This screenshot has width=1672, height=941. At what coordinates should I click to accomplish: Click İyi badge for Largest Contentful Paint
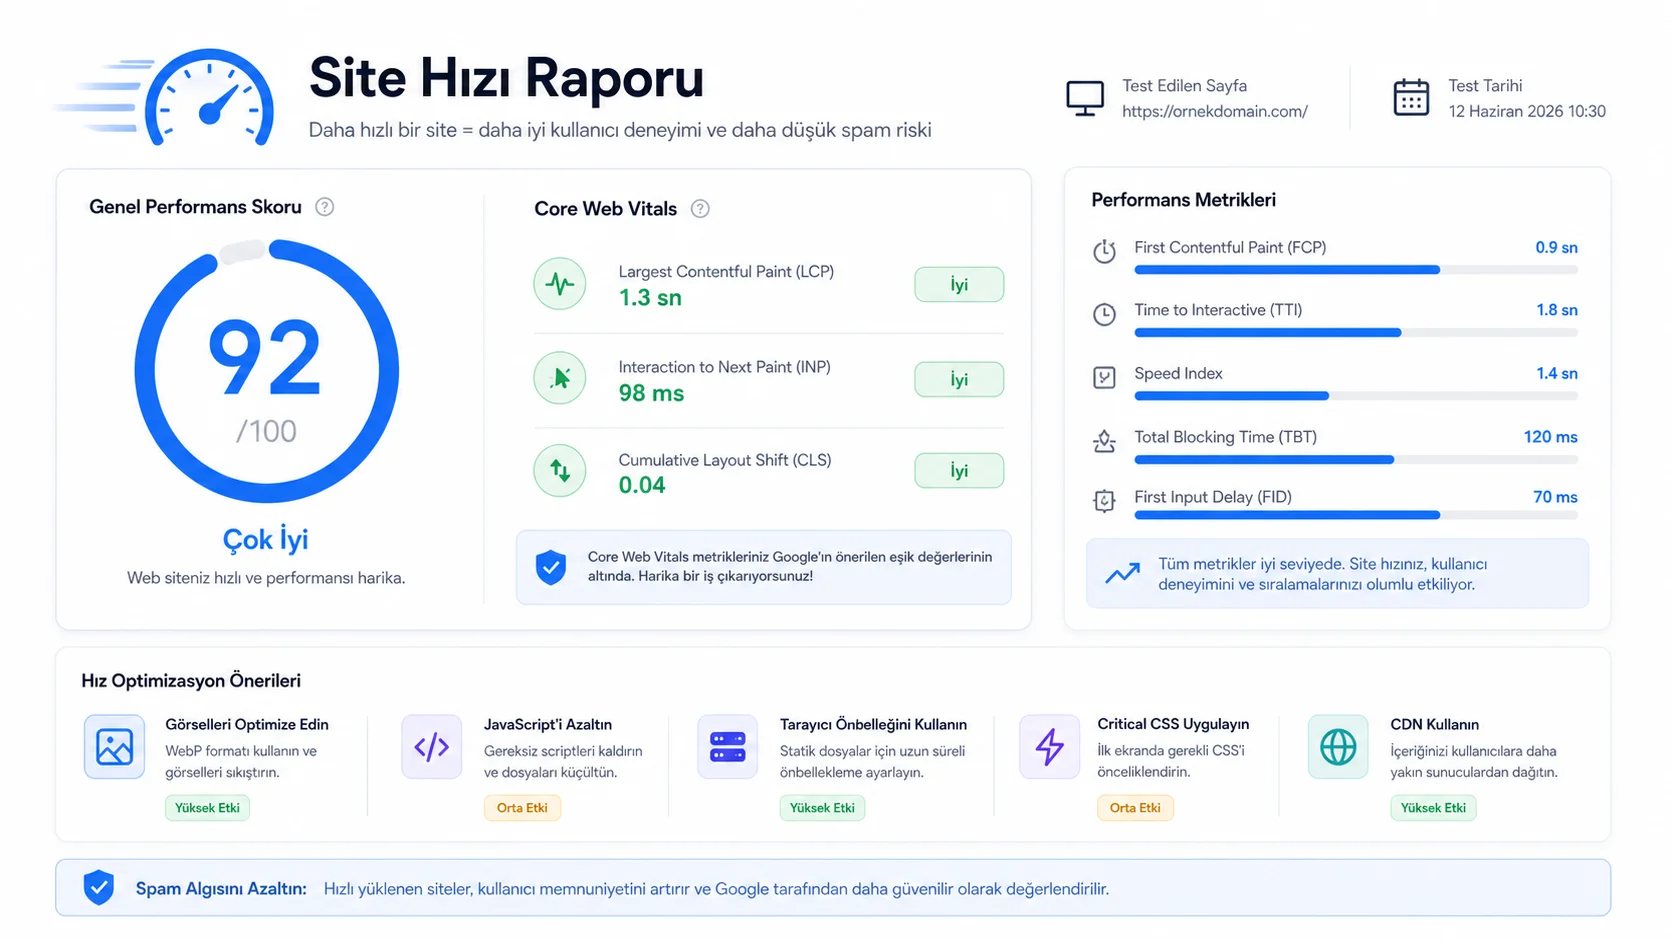tap(959, 285)
